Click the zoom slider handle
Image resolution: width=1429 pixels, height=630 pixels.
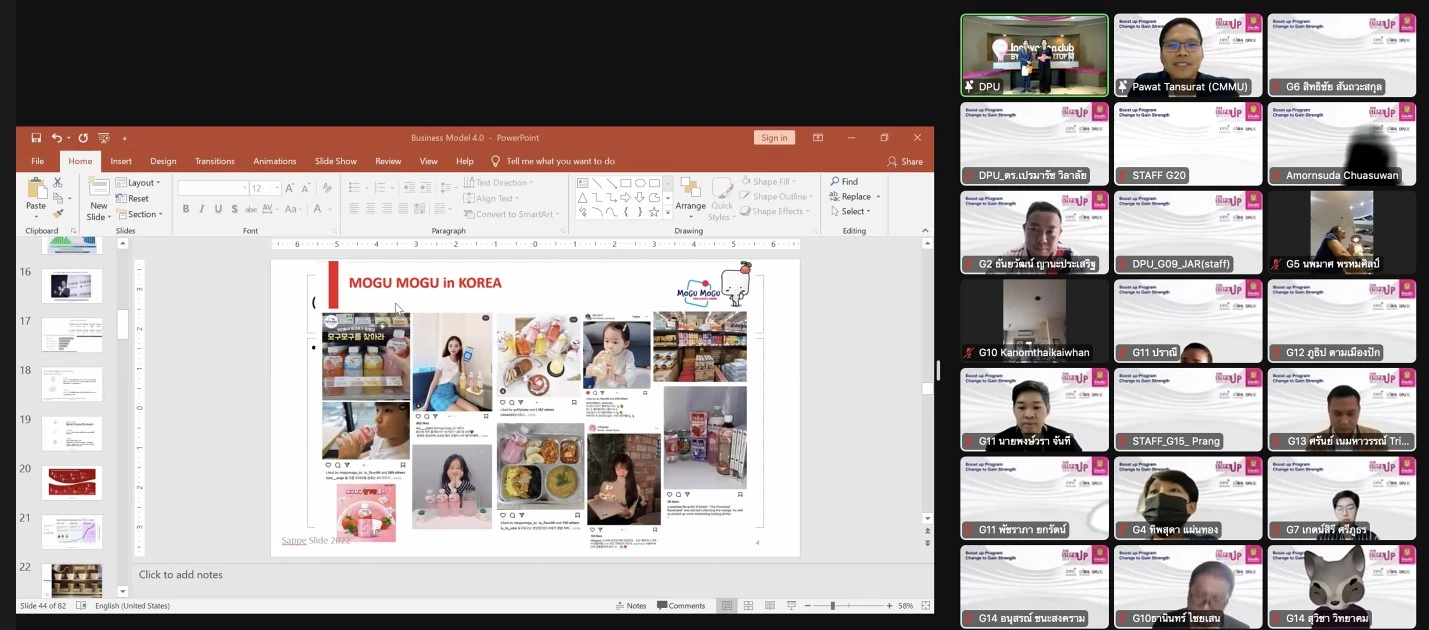[x=832, y=606]
